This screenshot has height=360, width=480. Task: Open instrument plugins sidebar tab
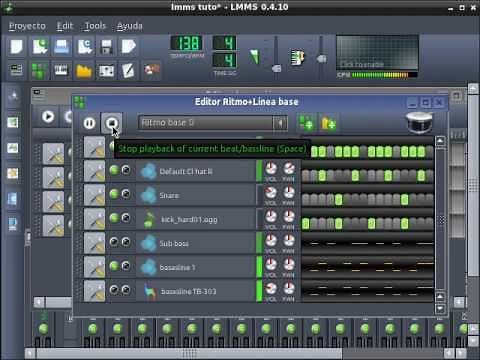point(14,96)
